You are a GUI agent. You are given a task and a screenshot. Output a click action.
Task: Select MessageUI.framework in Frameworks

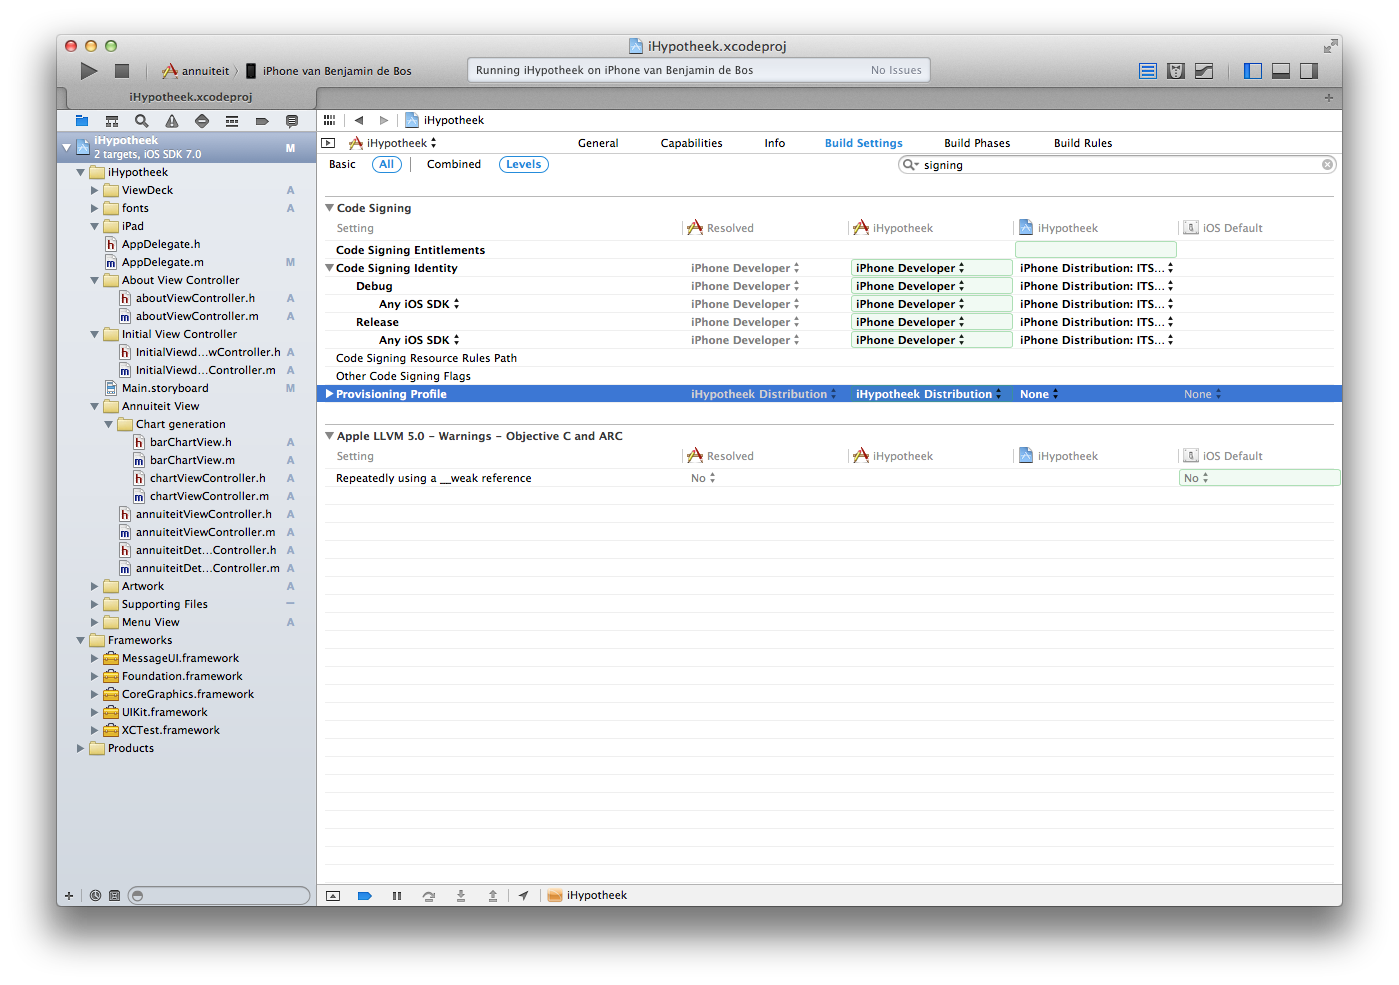(x=180, y=658)
